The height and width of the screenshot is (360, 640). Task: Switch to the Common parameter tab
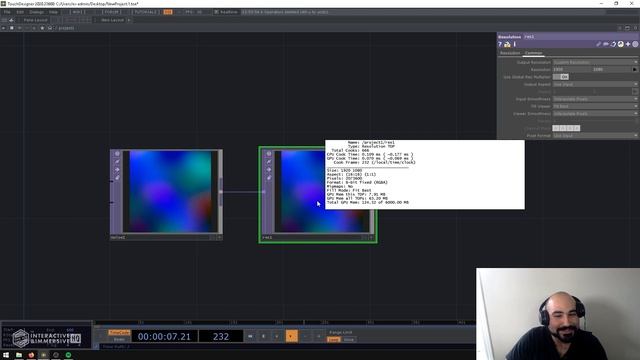point(533,53)
